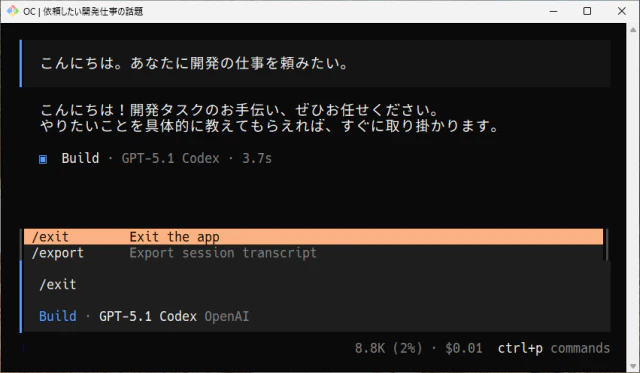Click the 8.8K (2%) token usage text
The height and width of the screenshot is (373, 640).
click(x=388, y=348)
